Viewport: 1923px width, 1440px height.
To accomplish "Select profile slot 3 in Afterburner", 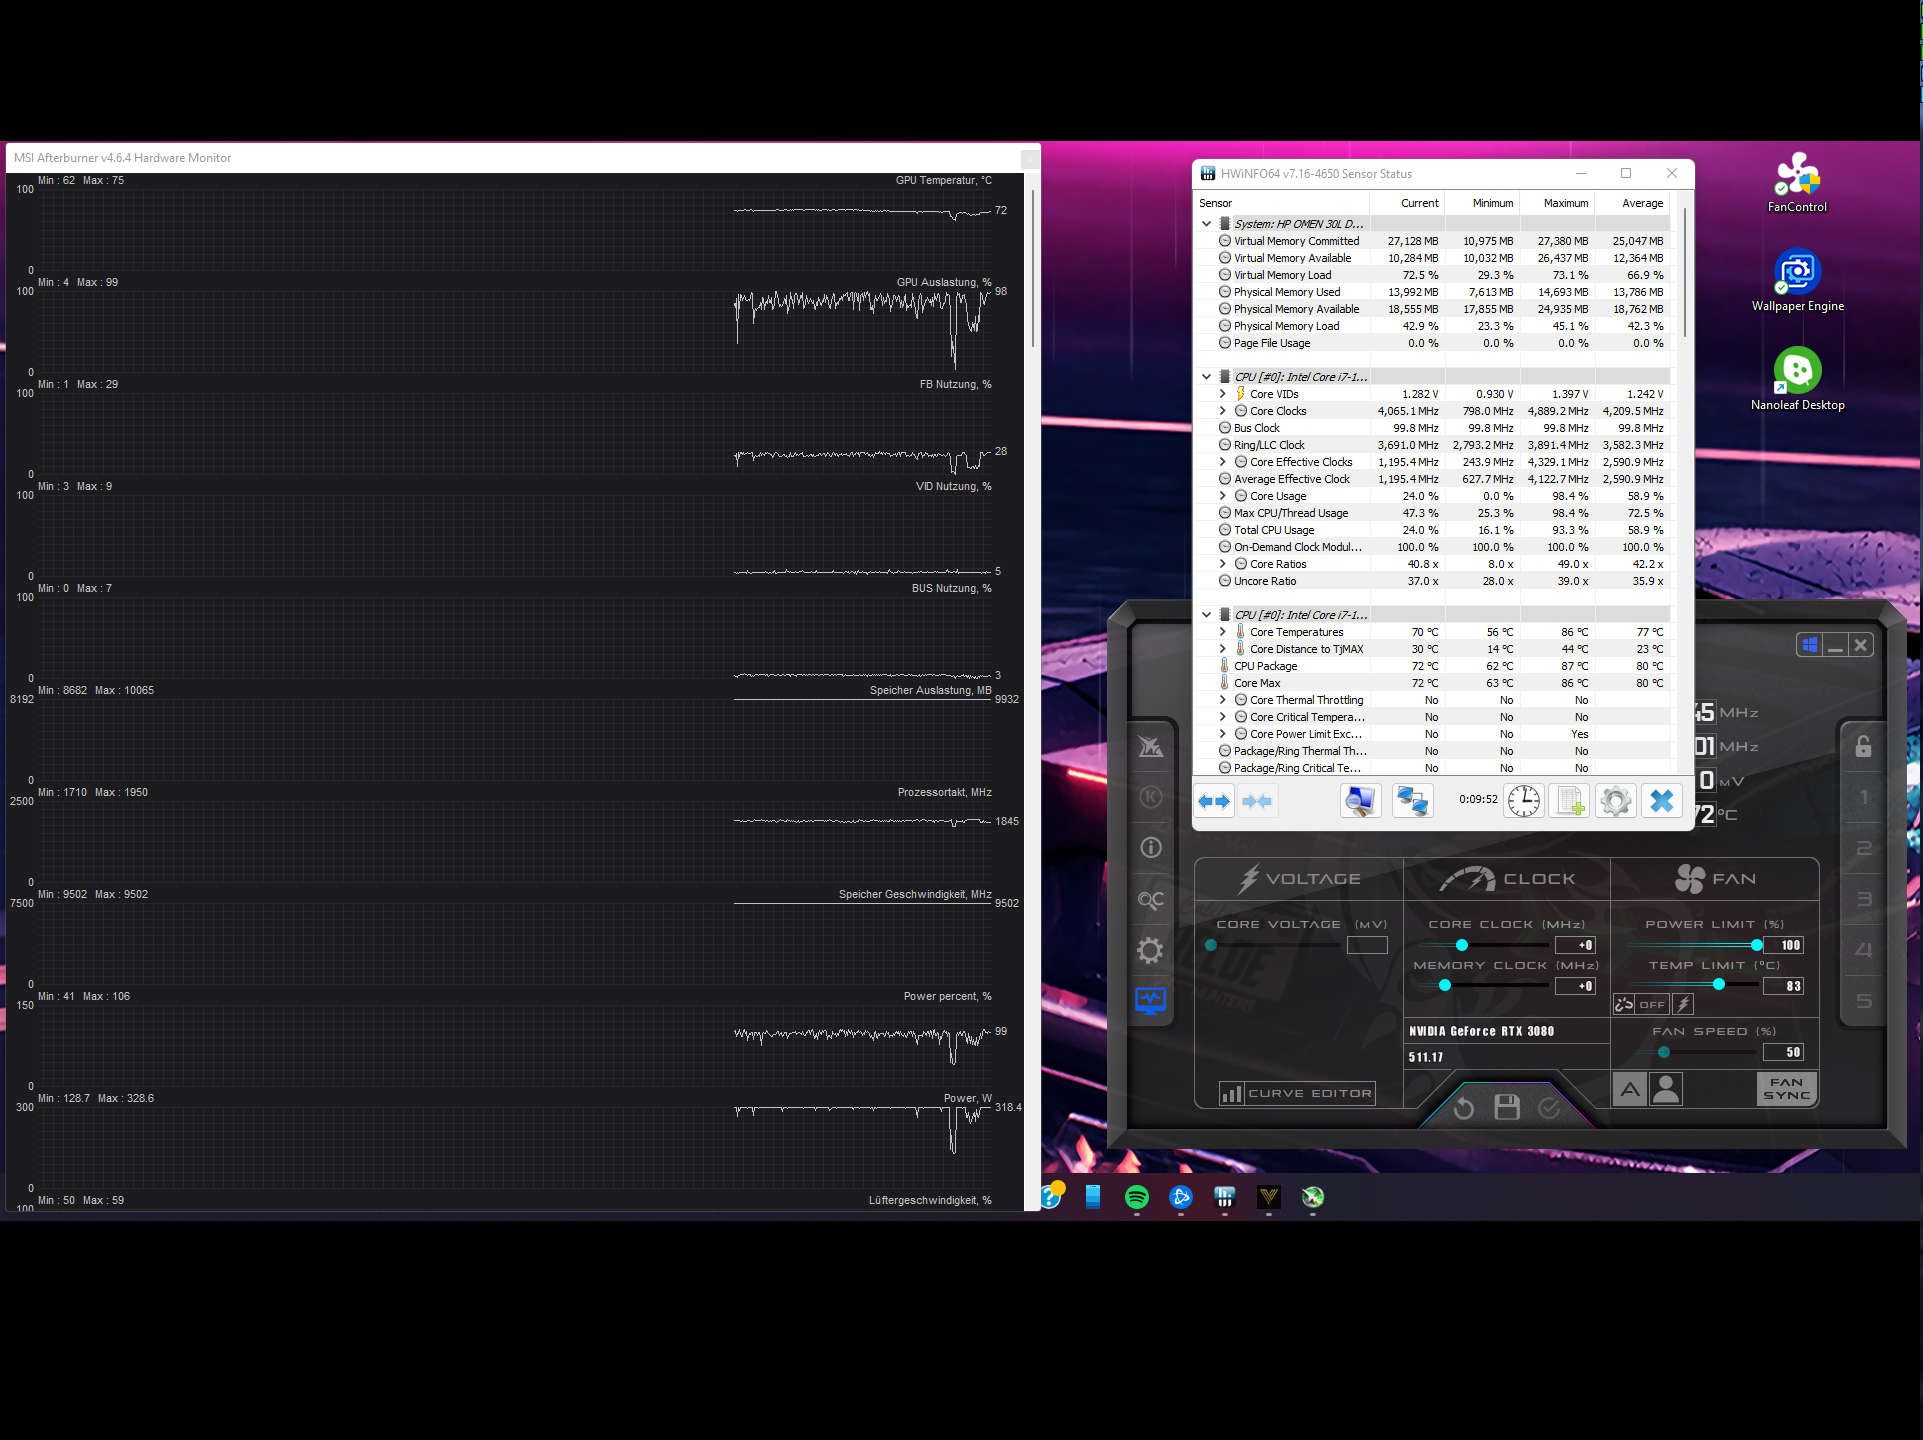I will pos(1863,899).
